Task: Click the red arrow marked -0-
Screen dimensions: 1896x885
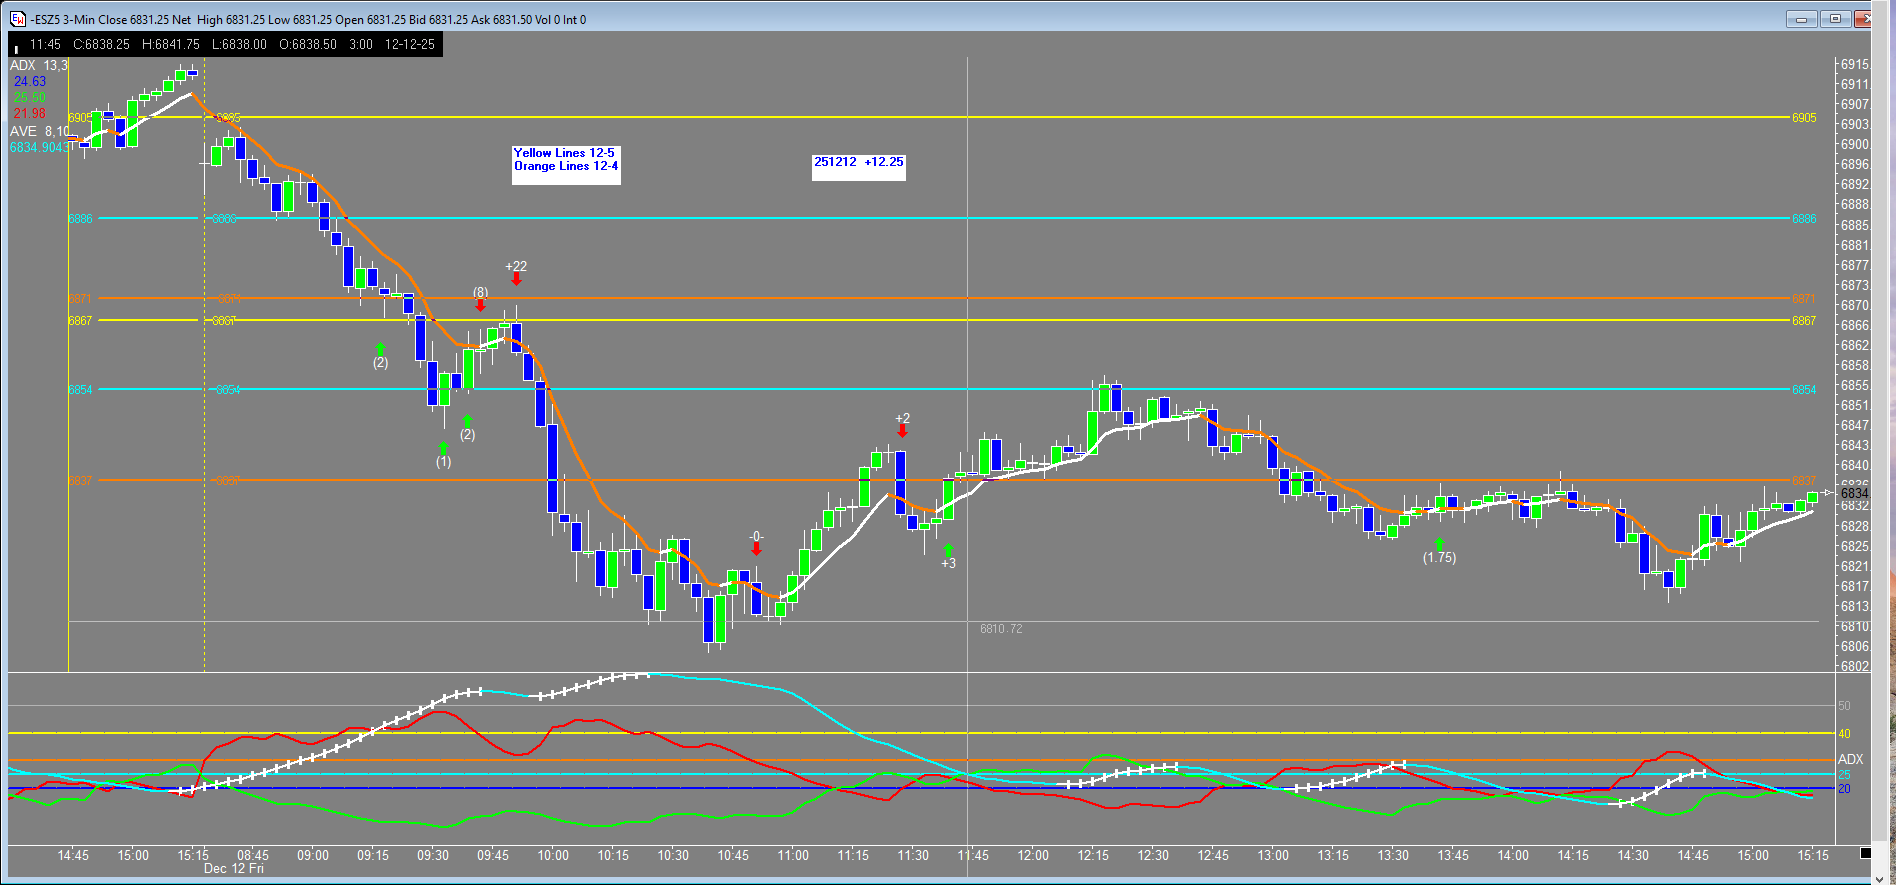Action: (x=756, y=548)
